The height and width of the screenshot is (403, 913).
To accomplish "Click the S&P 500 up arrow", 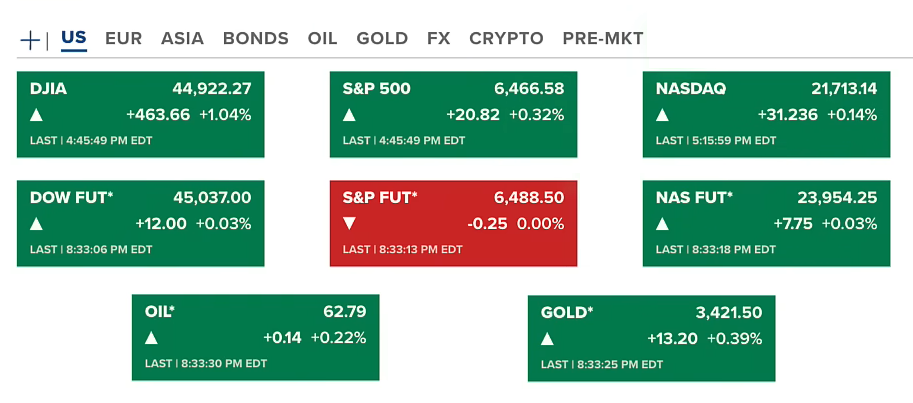I will click(349, 115).
